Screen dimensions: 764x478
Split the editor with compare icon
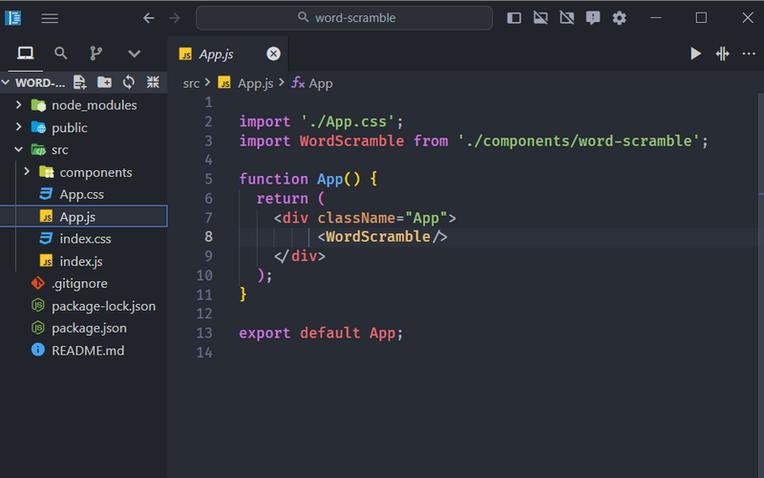[x=722, y=54]
